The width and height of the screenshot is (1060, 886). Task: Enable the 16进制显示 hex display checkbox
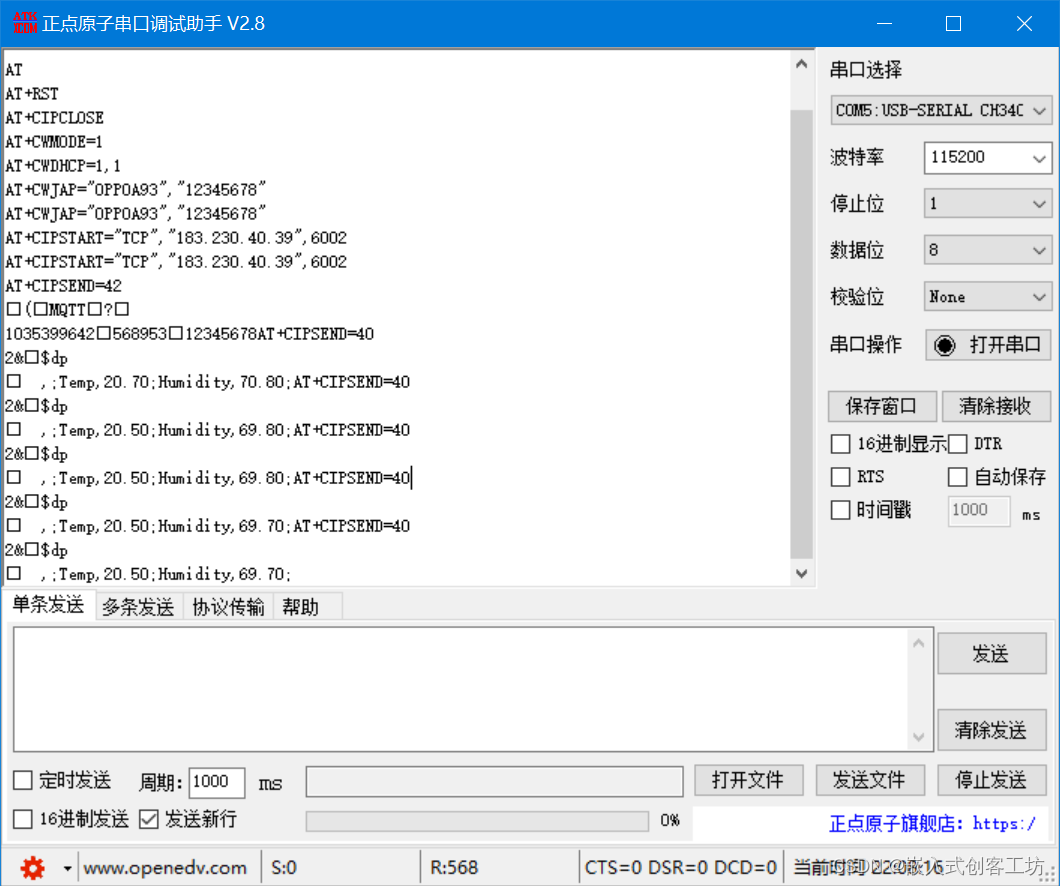[x=840, y=443]
